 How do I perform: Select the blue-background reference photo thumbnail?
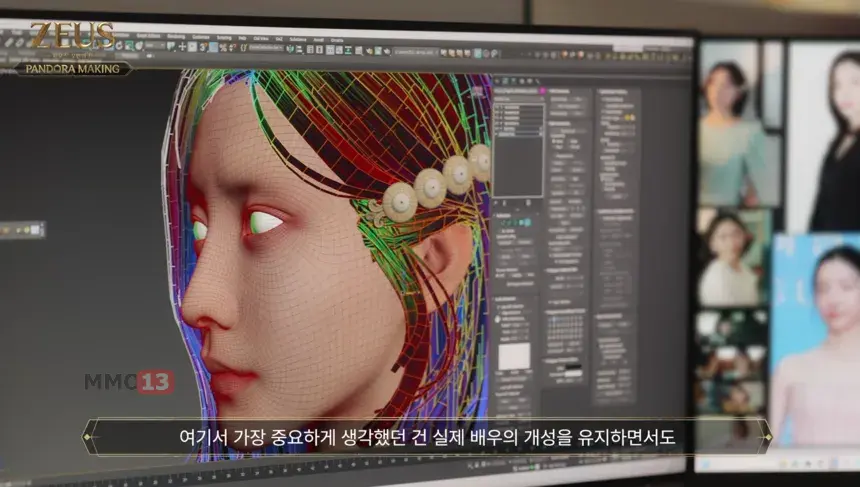[x=816, y=340]
